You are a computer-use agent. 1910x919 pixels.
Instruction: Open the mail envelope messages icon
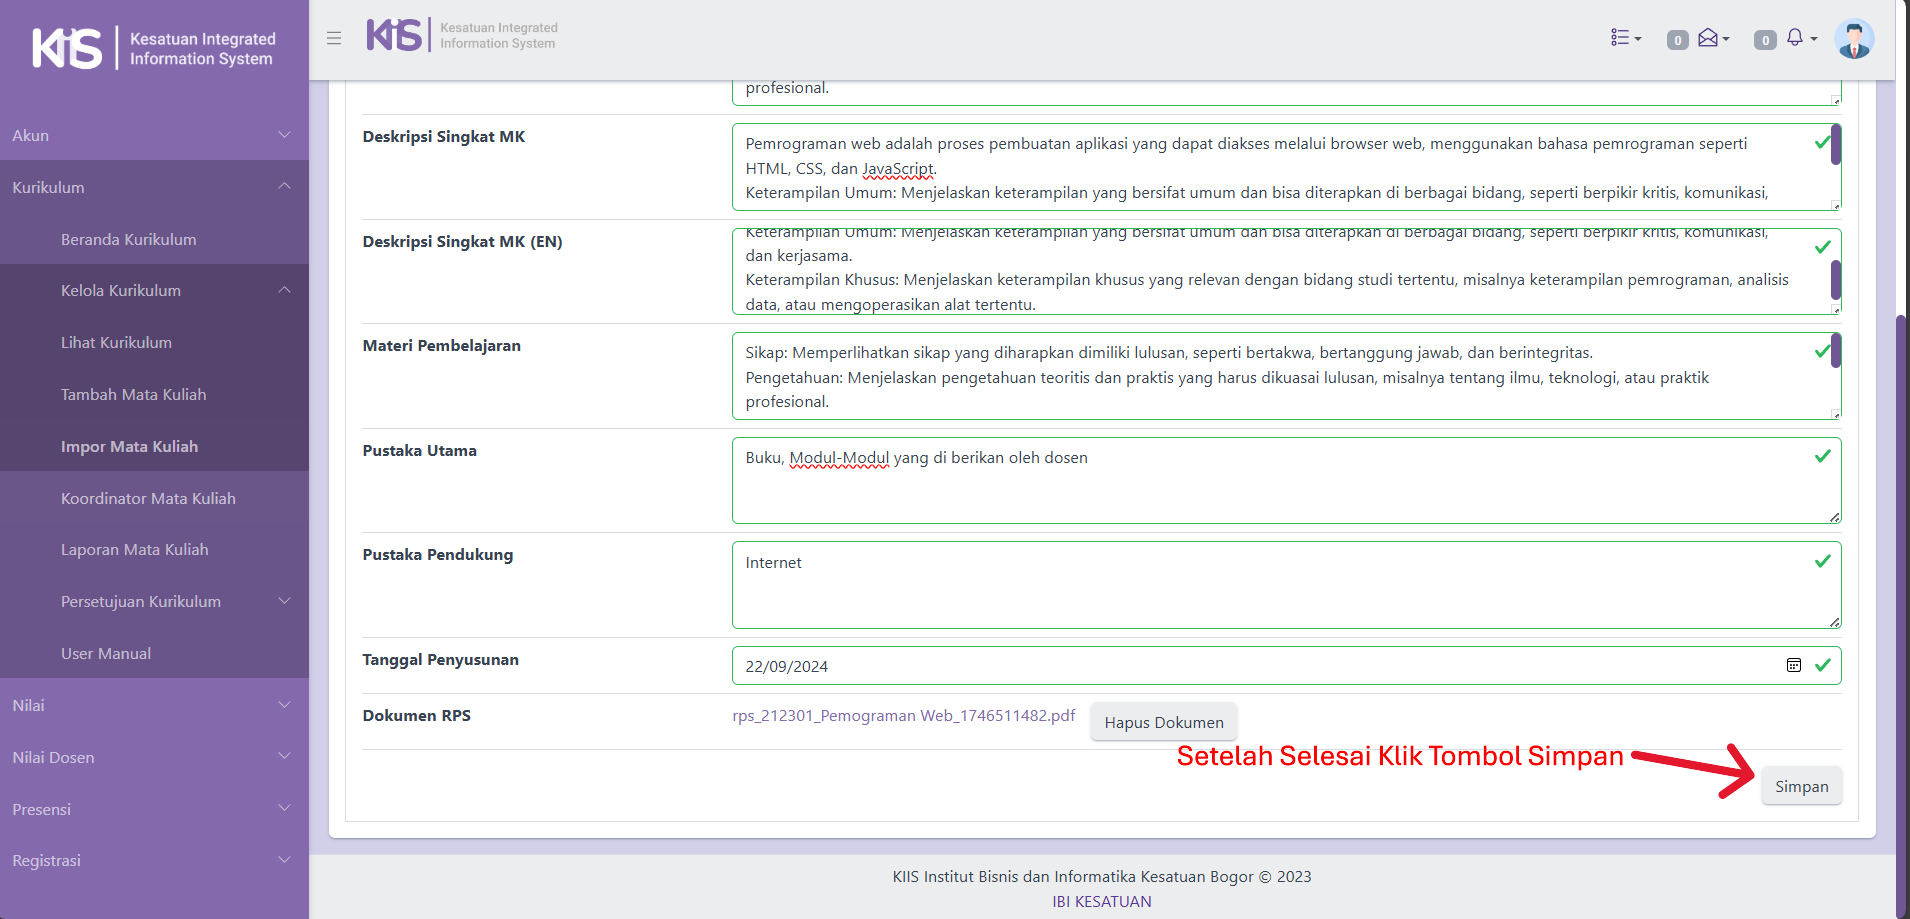(x=1711, y=38)
